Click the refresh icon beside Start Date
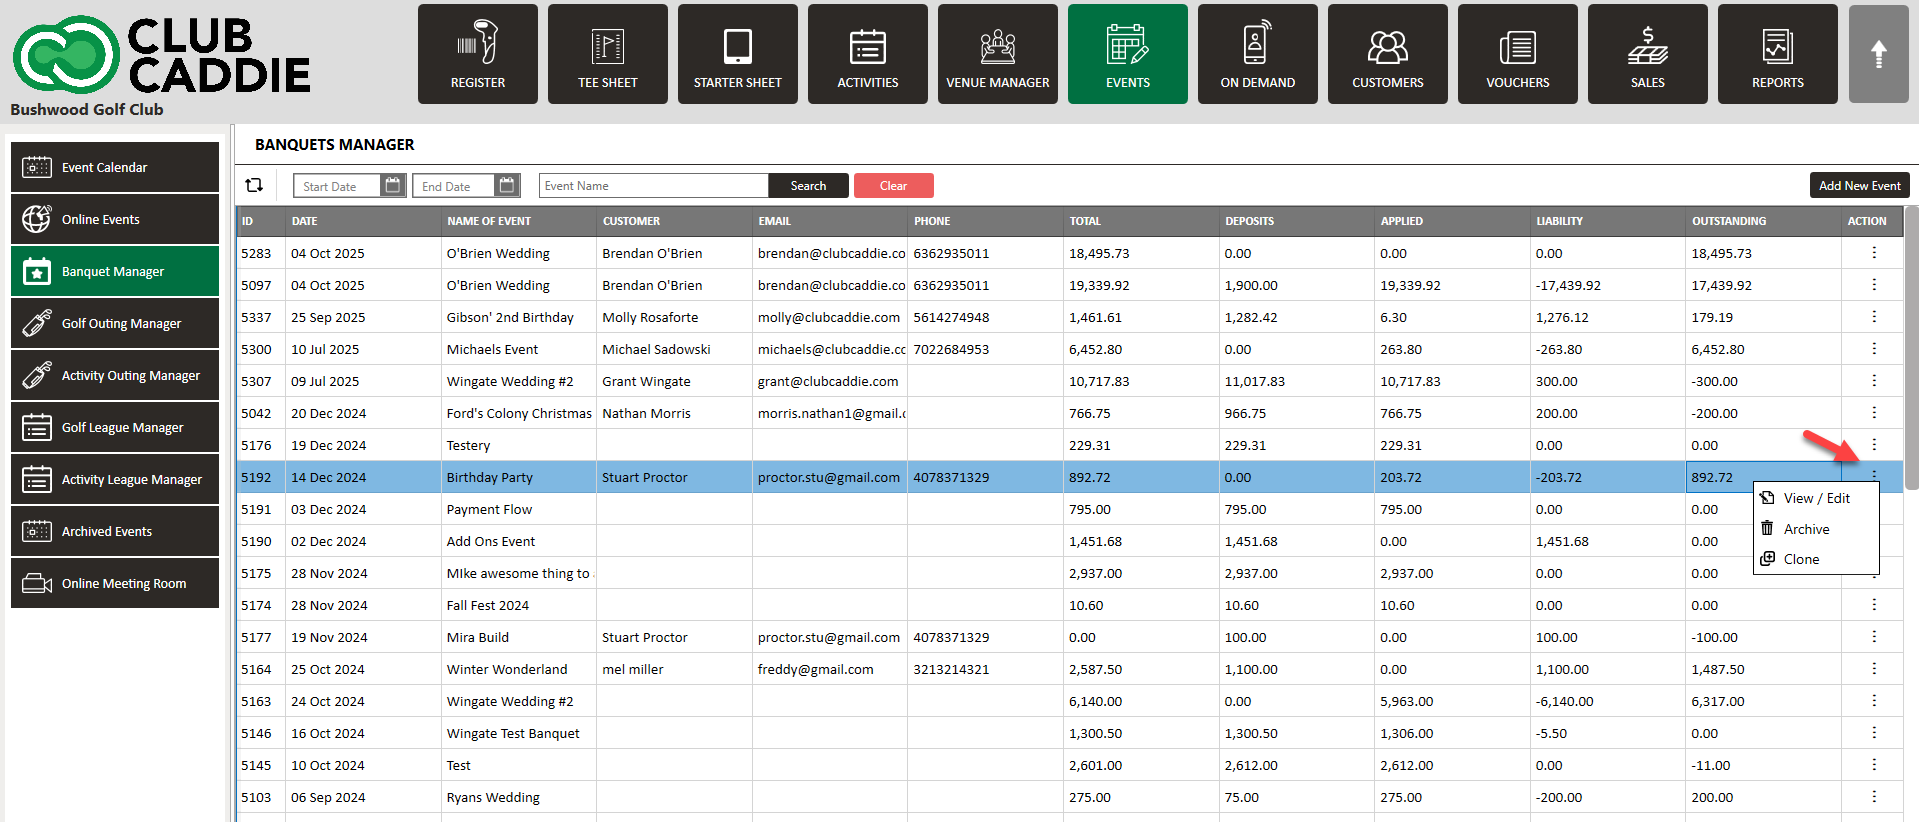Viewport: 1919px width, 822px height. coord(254,185)
